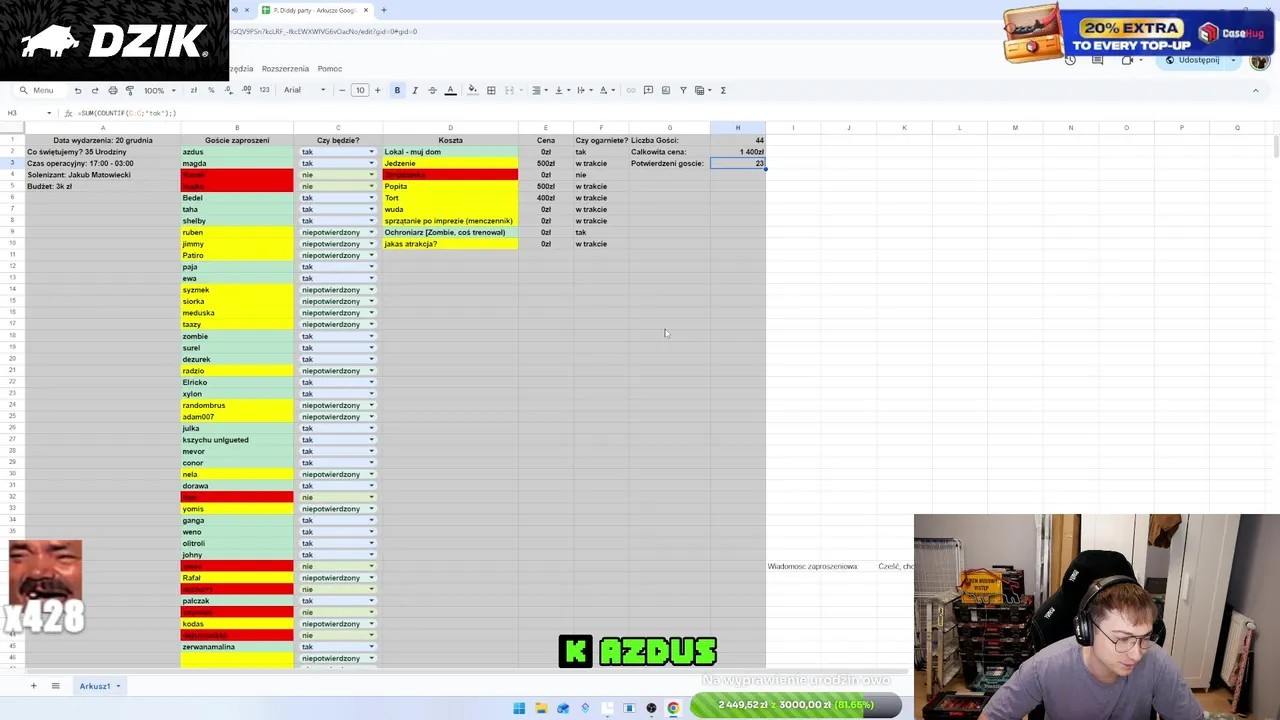
Task: Open OBS from the taskbar
Action: (x=651, y=708)
